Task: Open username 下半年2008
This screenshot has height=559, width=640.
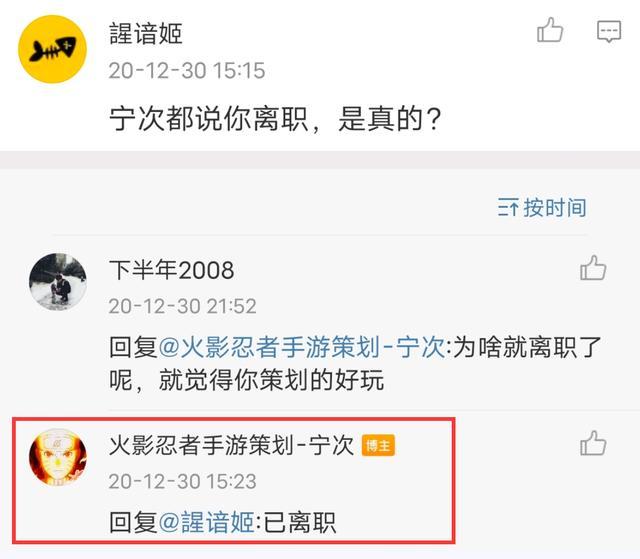Action: (172, 270)
